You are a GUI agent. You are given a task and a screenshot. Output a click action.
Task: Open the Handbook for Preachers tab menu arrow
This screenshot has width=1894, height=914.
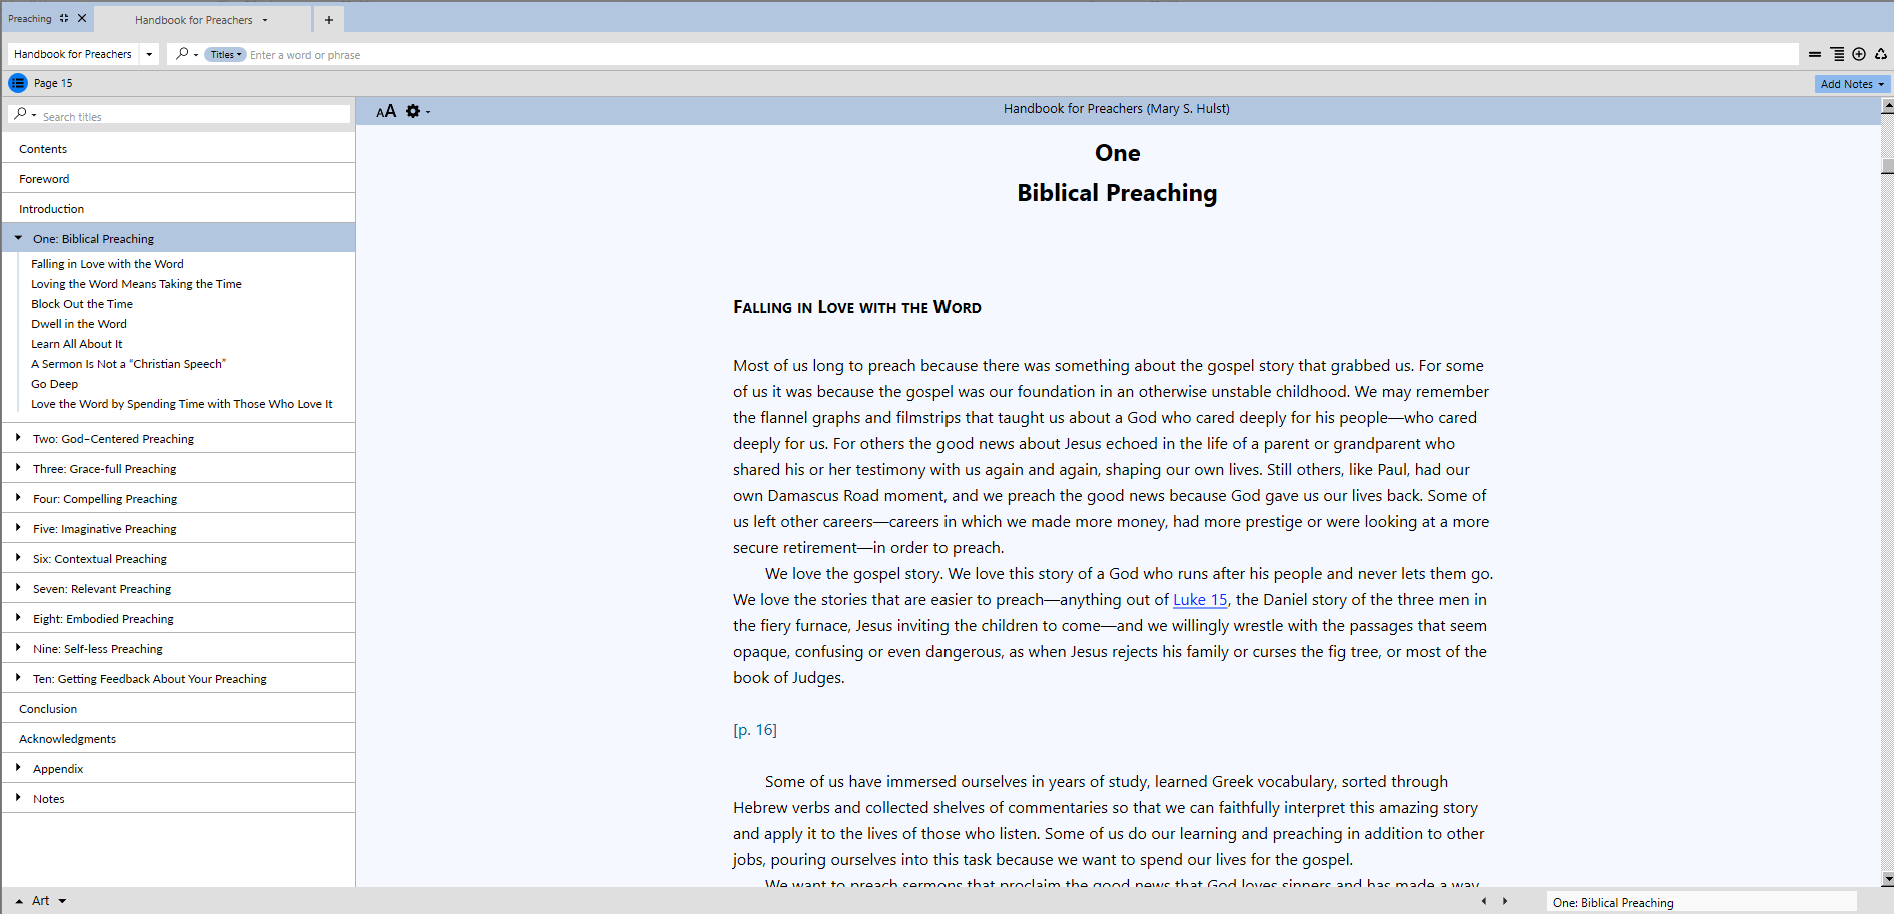tap(265, 20)
